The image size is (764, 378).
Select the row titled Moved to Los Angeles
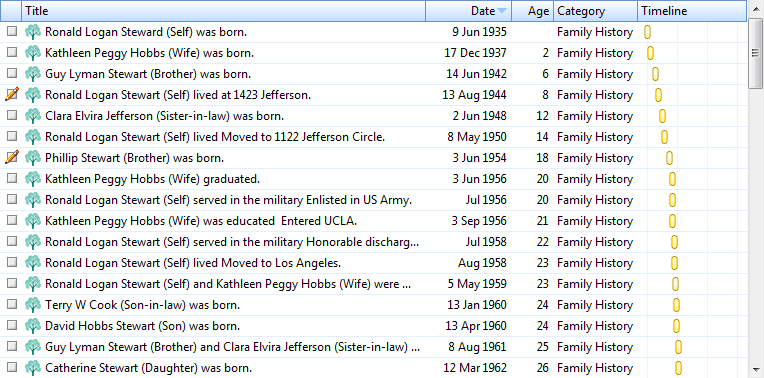373,263
